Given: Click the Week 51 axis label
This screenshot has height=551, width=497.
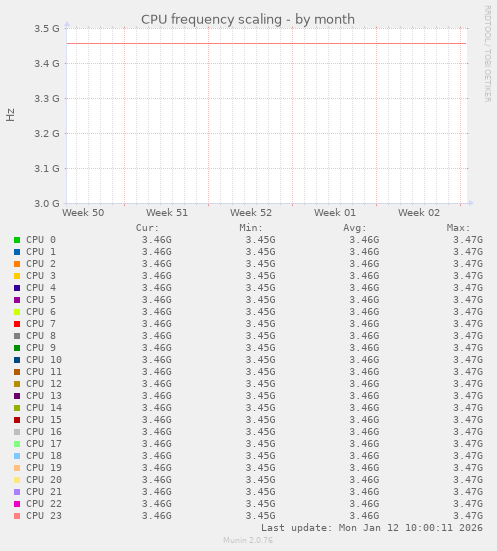Looking at the screenshot, I should [x=167, y=213].
